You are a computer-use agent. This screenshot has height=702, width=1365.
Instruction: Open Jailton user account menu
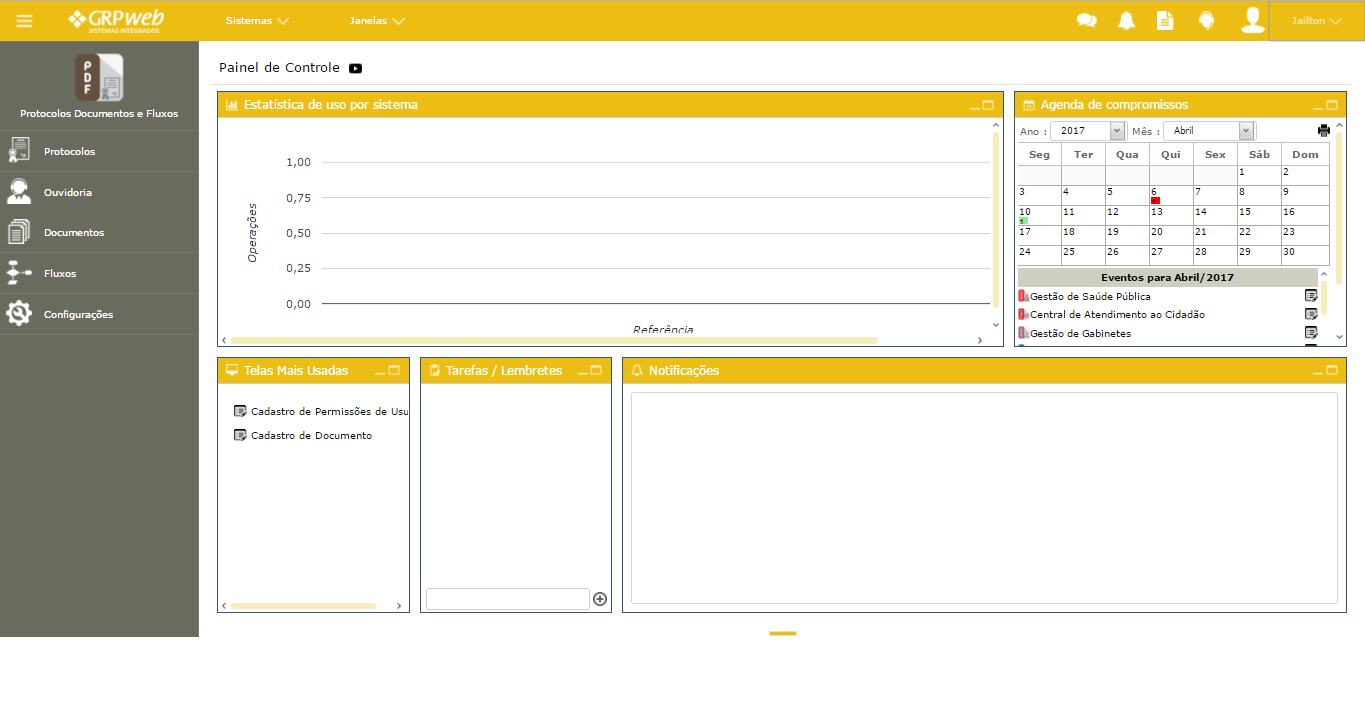[x=1316, y=21]
